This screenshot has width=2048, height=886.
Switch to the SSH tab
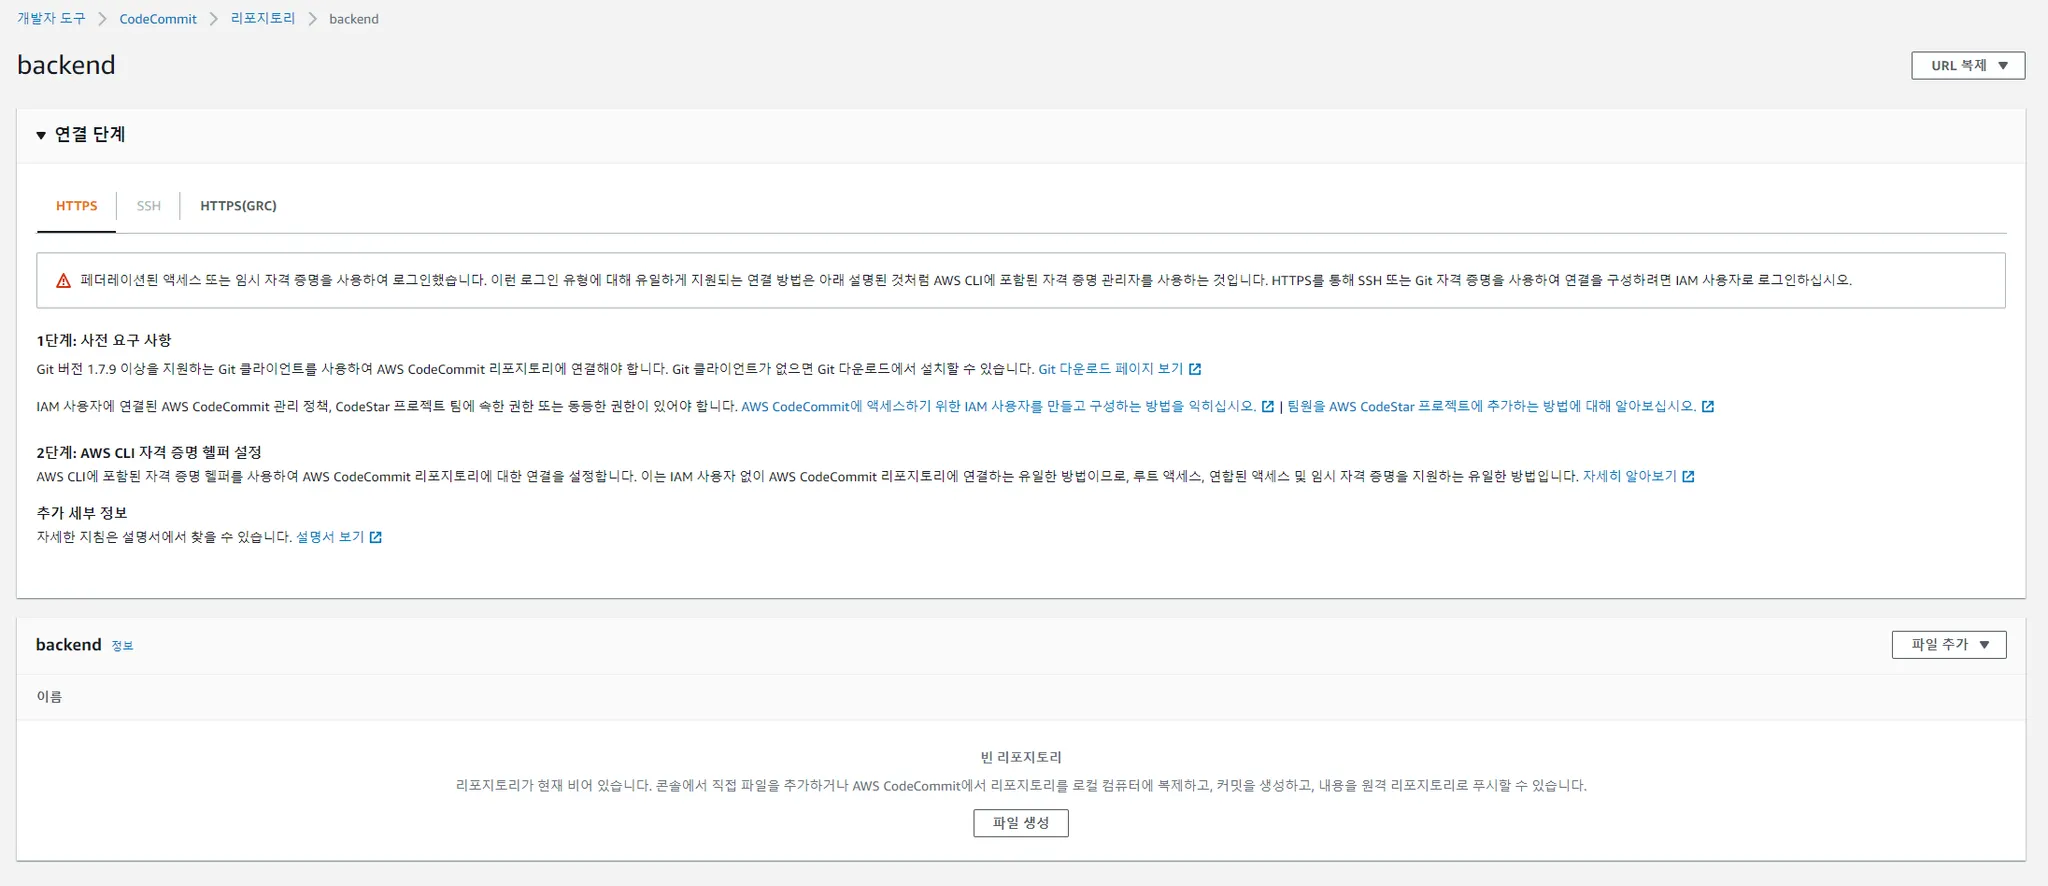[x=149, y=206]
